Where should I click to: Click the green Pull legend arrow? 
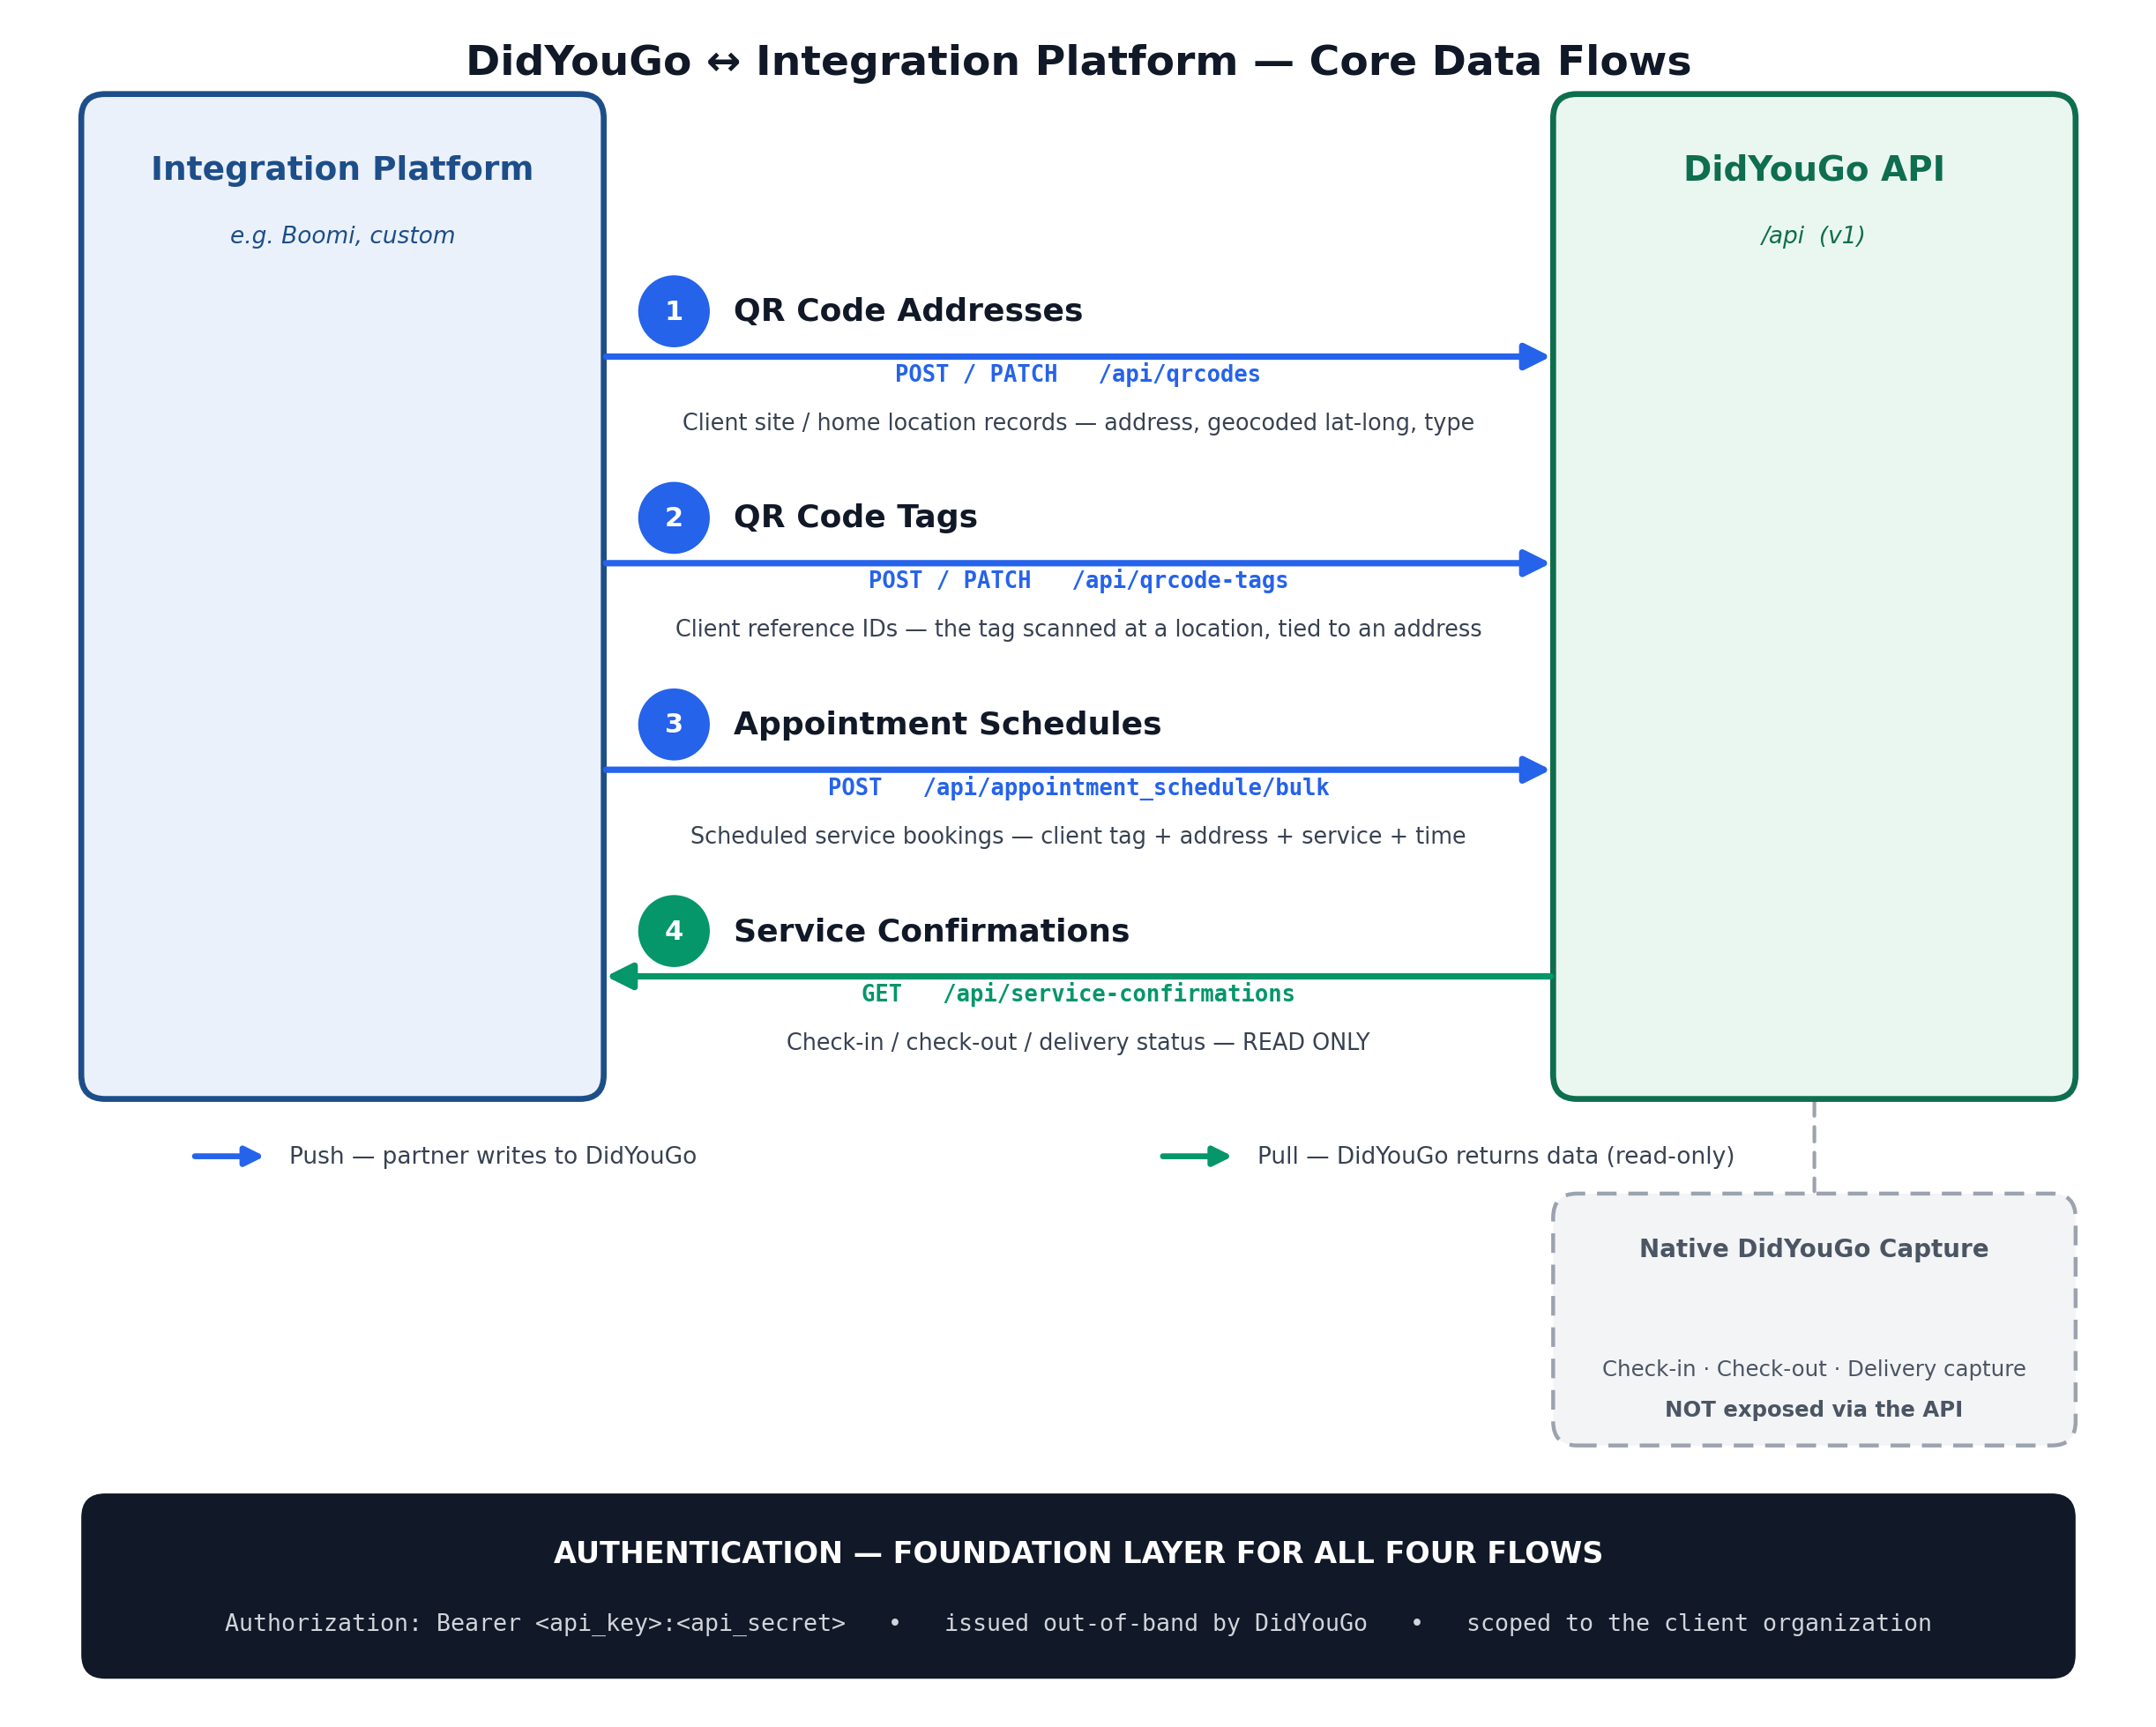coord(1195,1156)
